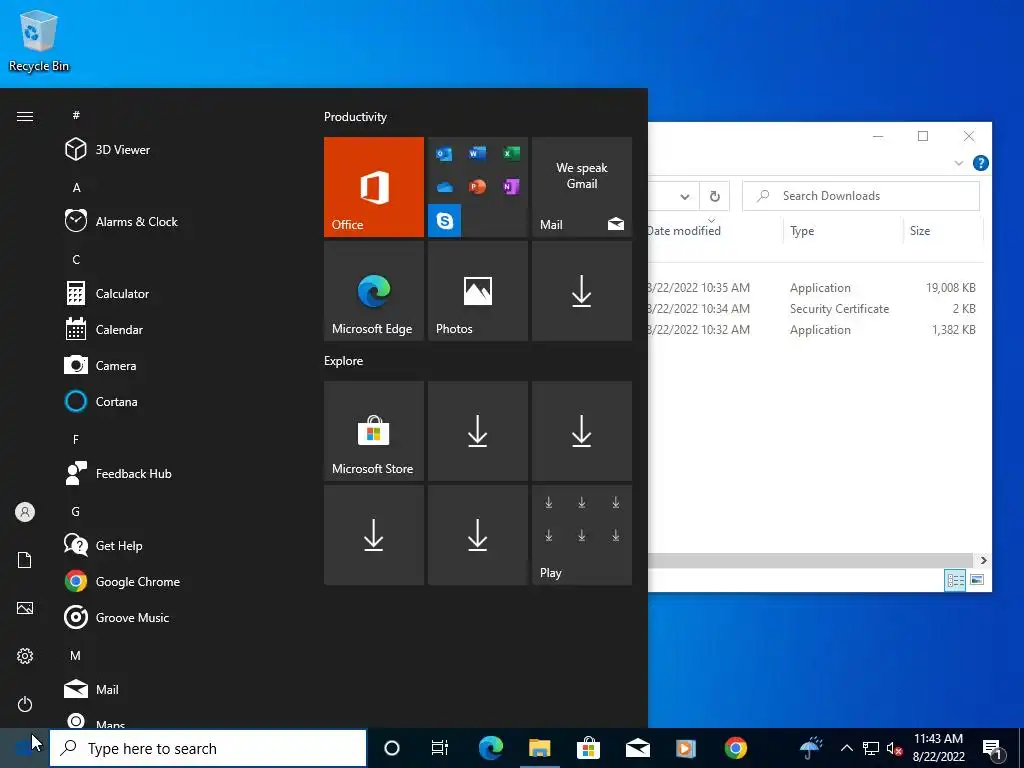Screen dimensions: 1024x768
Task: Open weather widget in tray
Action: [810, 748]
